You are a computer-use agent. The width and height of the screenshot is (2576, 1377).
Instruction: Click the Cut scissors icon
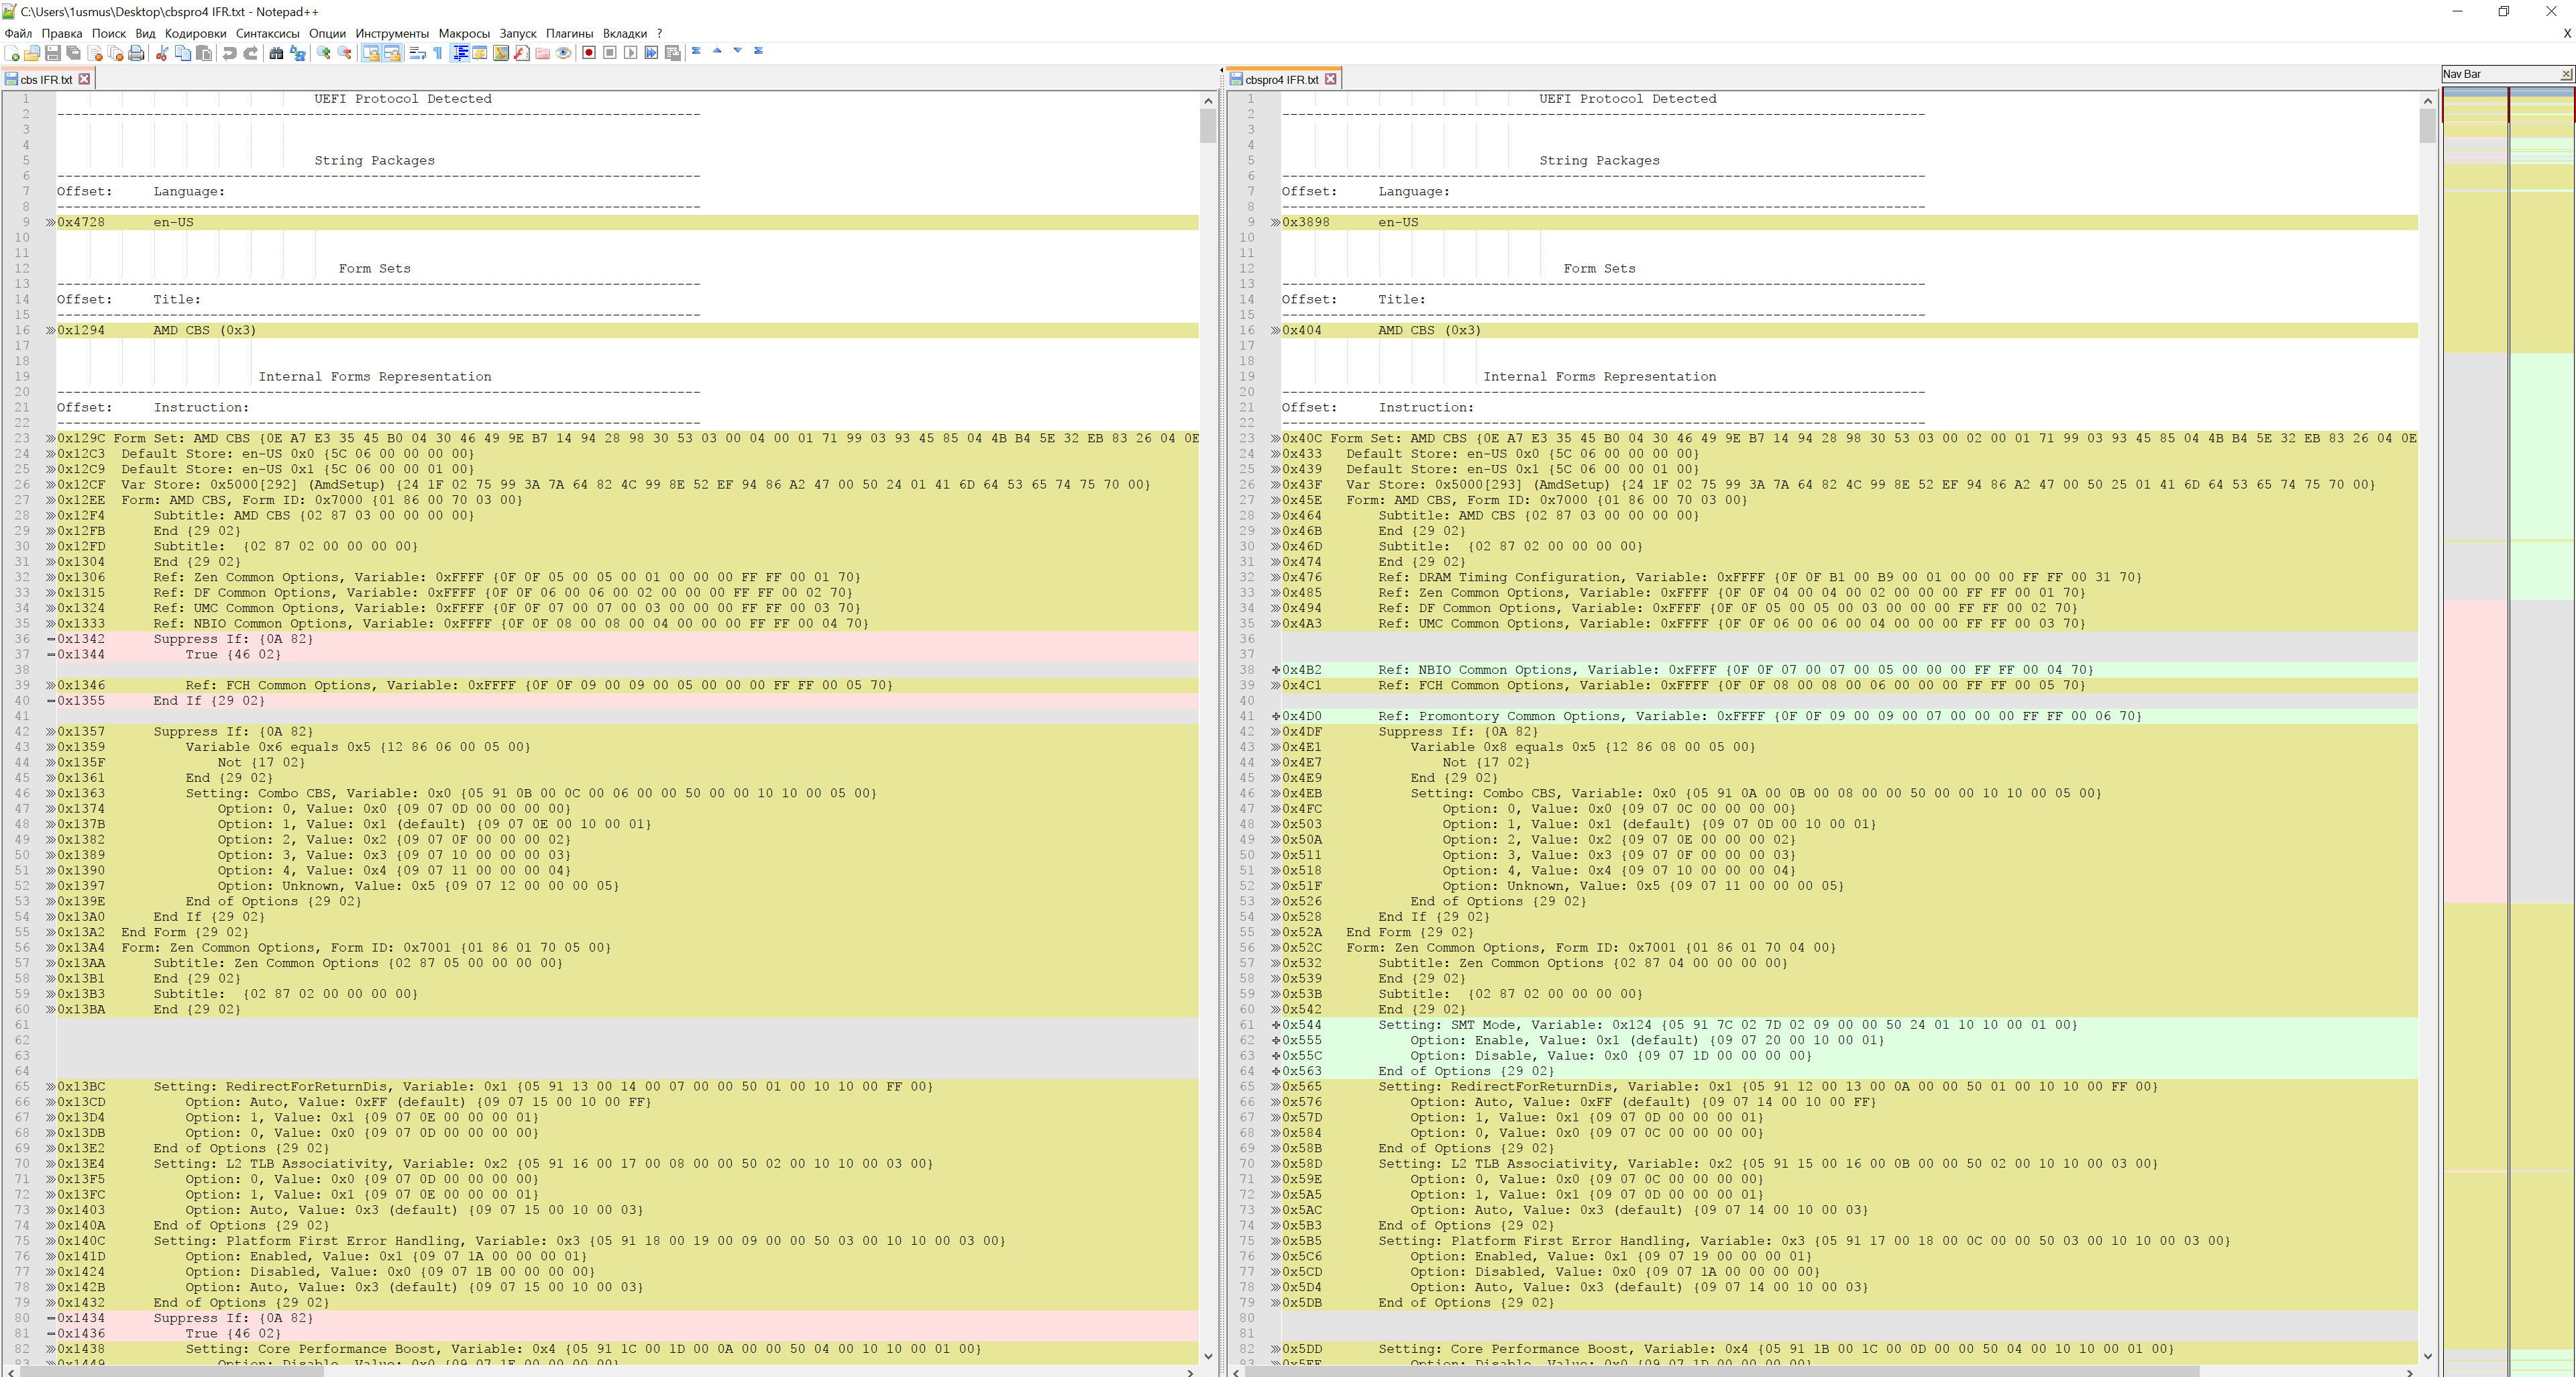pyautogui.click(x=162, y=53)
